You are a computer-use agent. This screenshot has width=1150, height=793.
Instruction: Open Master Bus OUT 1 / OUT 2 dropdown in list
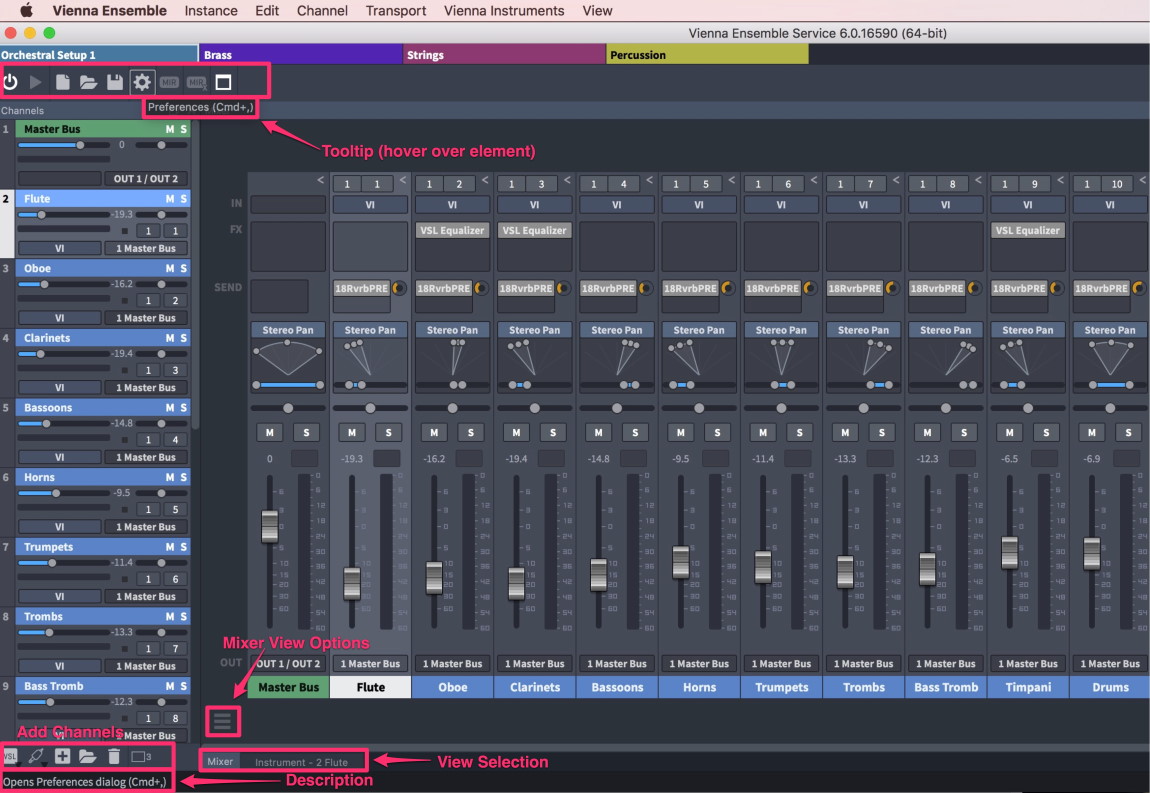pyautogui.click(x=145, y=178)
